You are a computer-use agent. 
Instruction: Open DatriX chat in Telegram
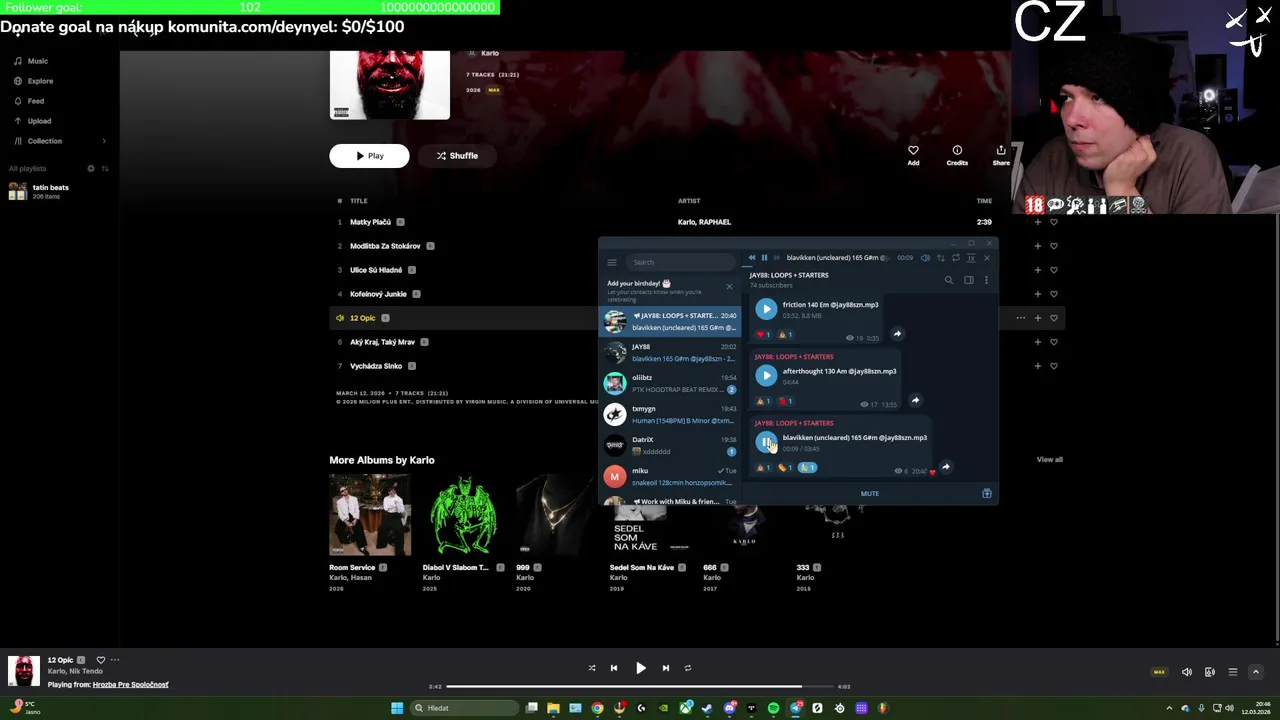click(670, 445)
